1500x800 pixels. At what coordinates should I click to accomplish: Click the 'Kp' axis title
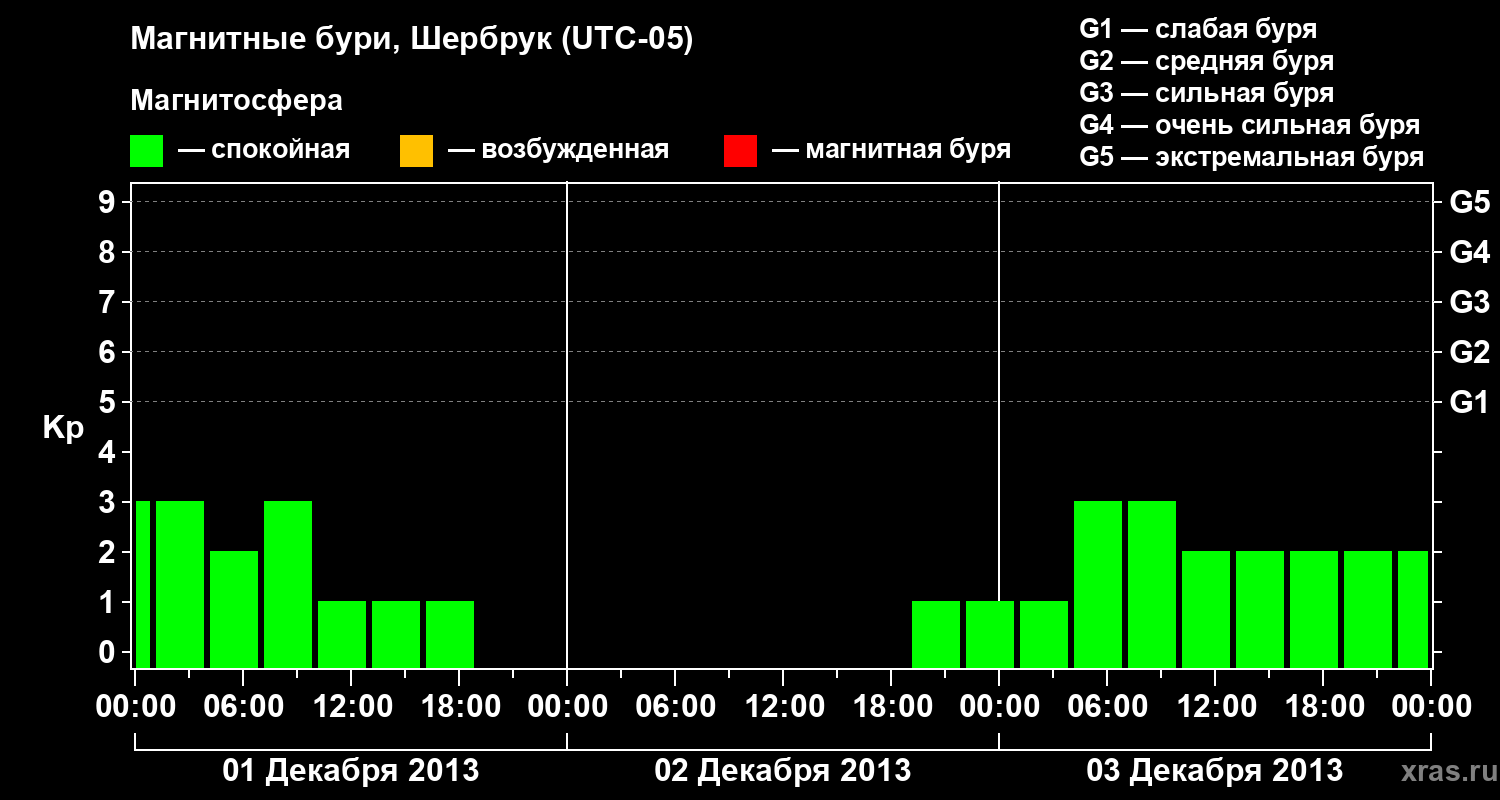(63, 428)
